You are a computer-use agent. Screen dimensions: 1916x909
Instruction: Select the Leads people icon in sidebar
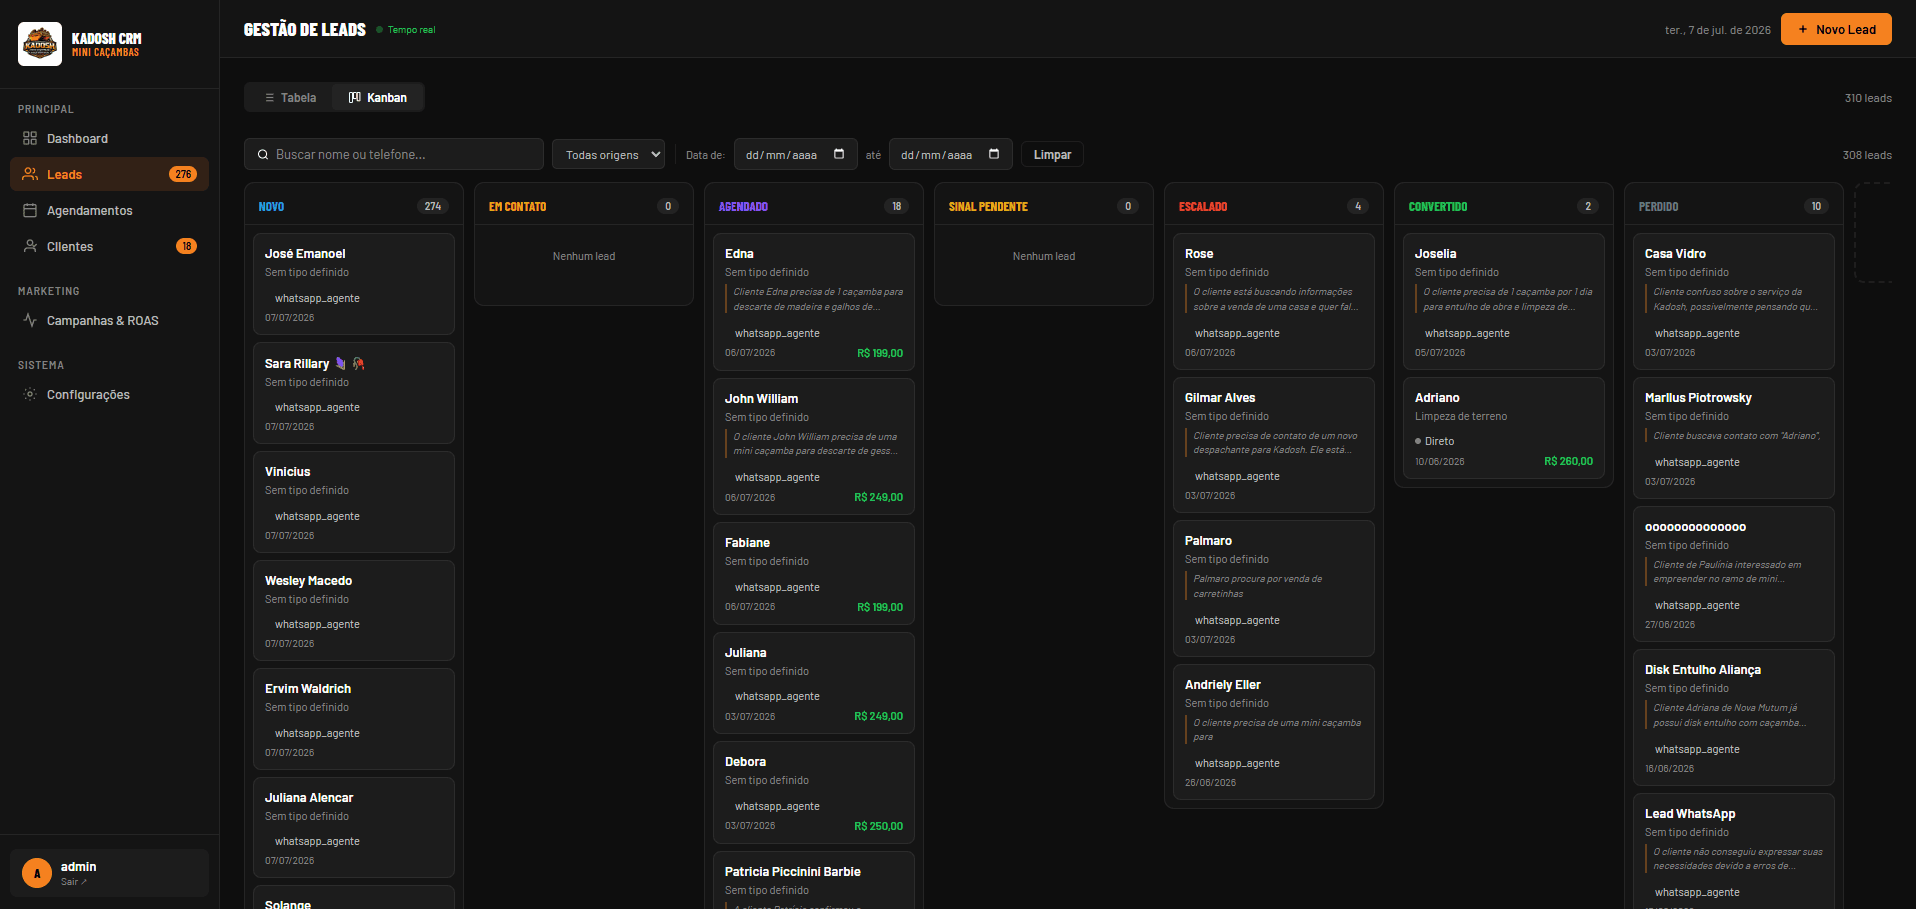point(30,174)
